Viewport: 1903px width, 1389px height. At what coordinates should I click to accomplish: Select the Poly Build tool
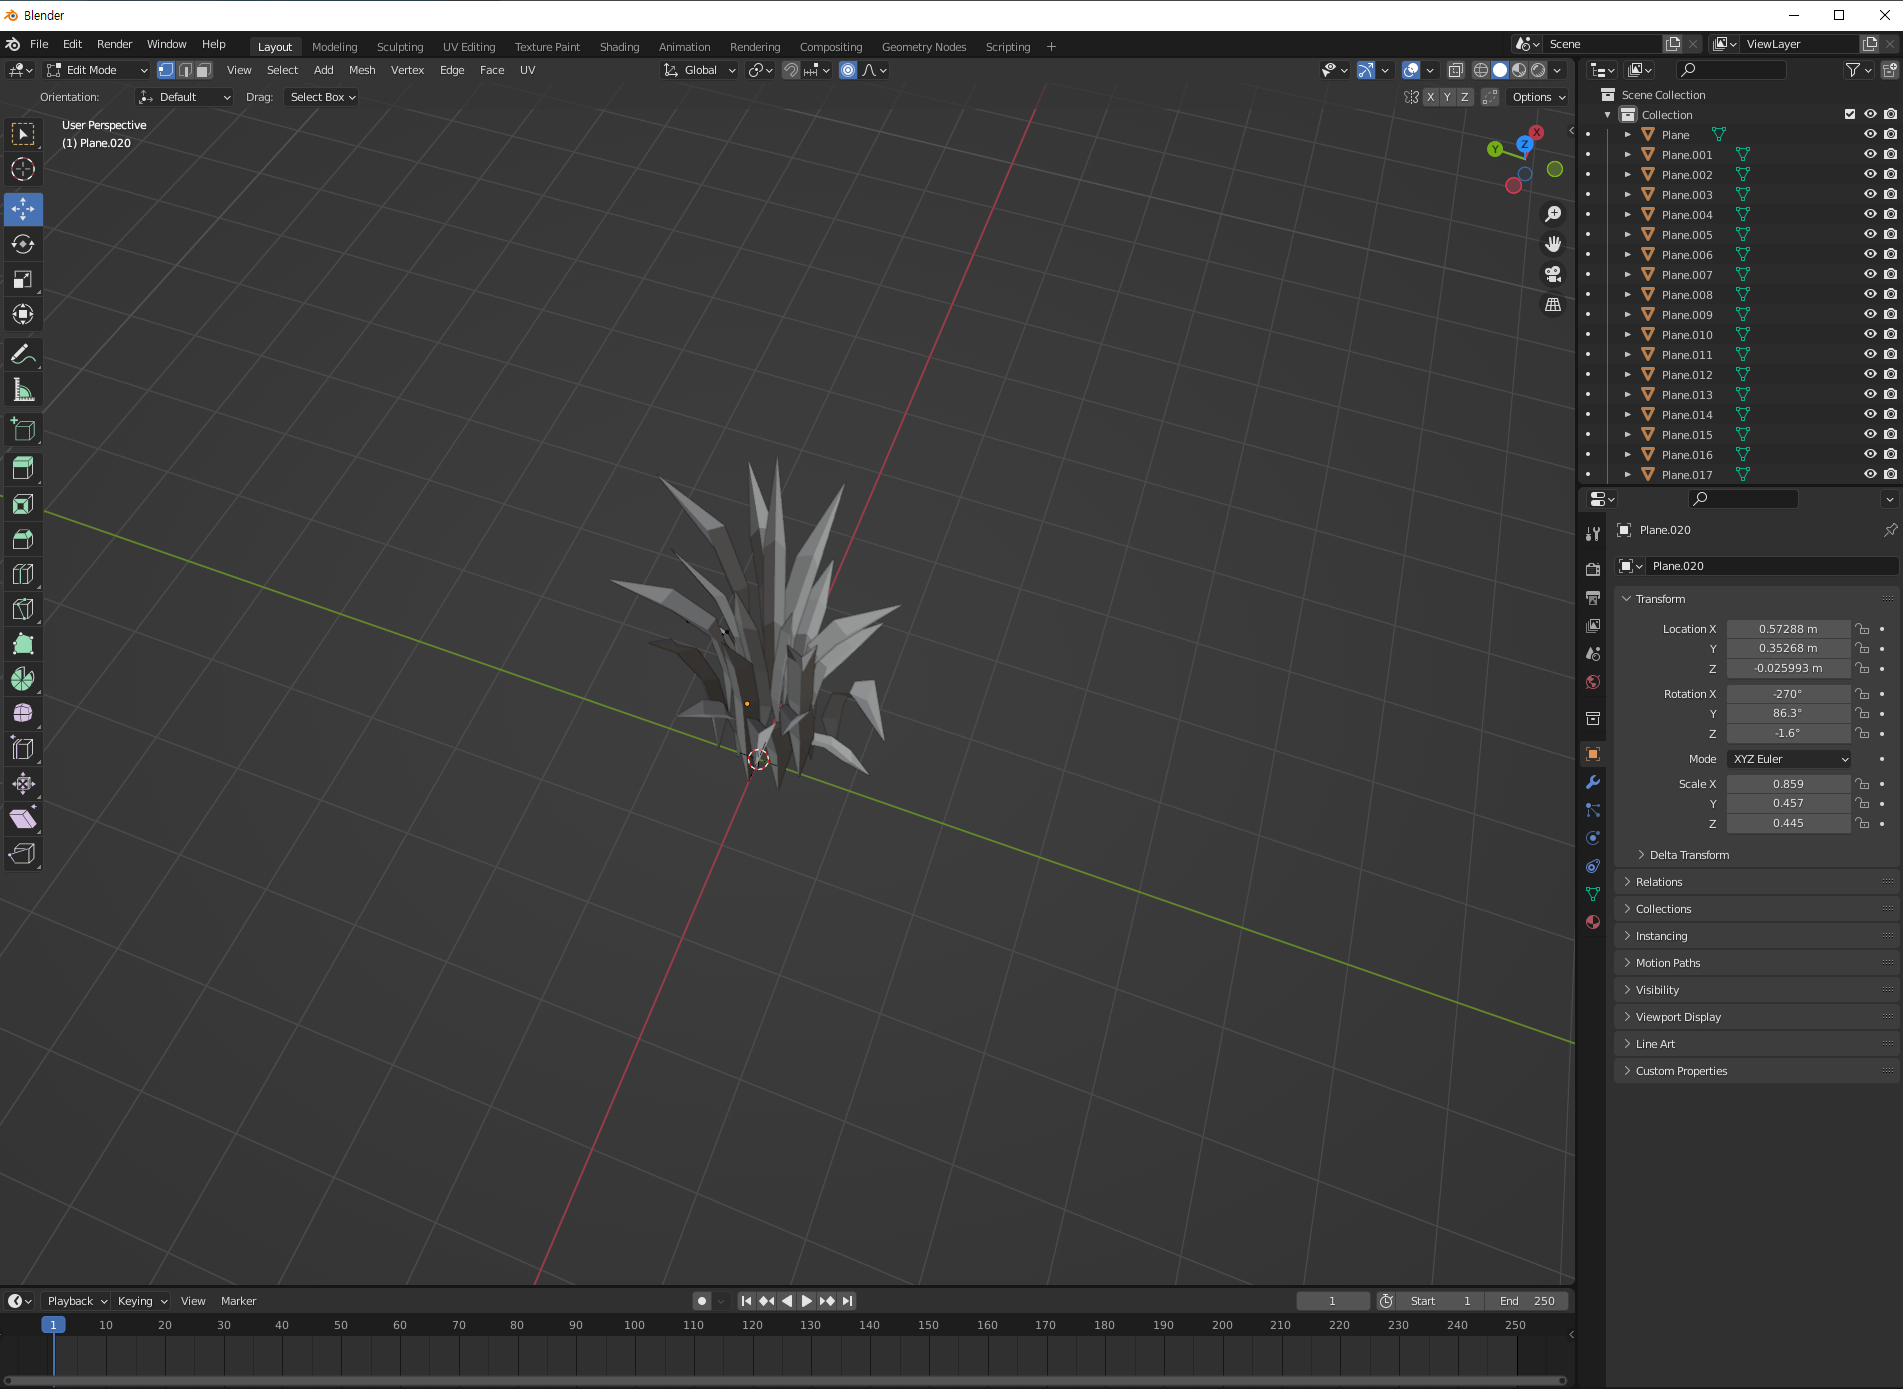23,644
